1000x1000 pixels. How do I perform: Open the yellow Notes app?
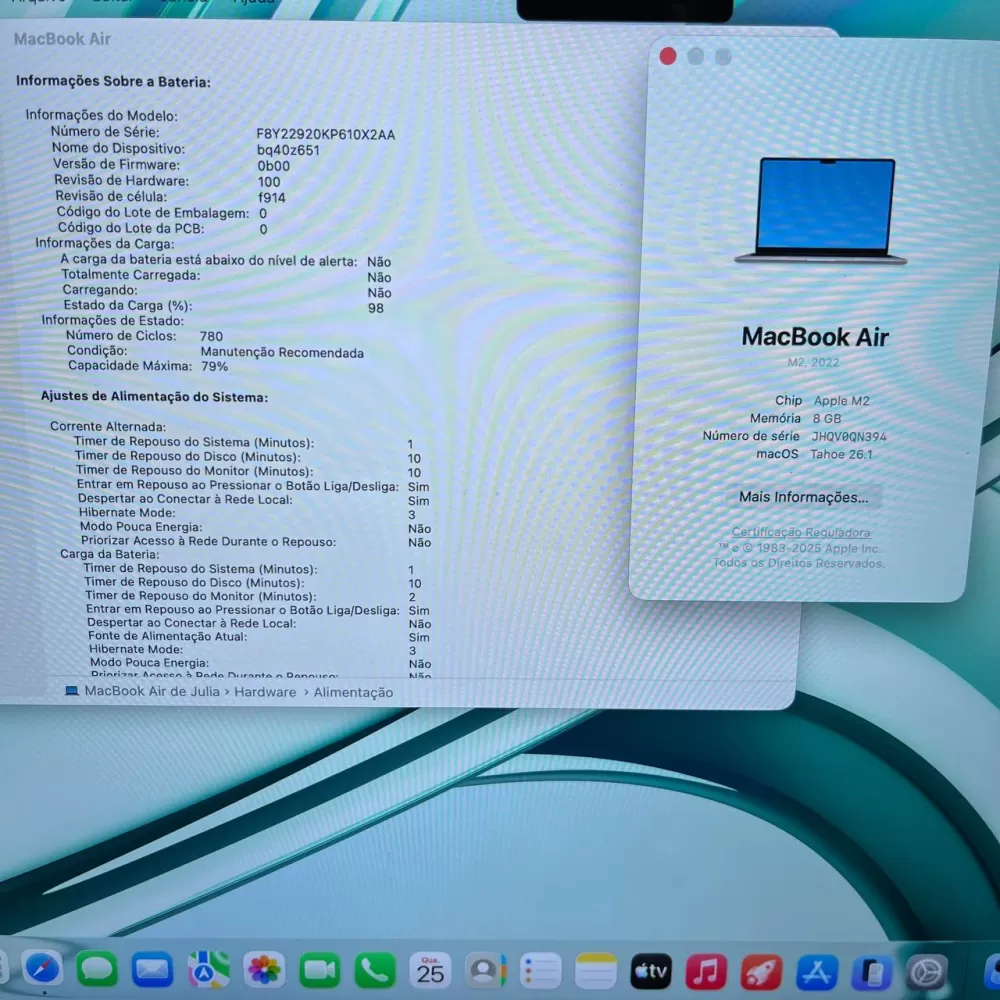[x=596, y=970]
